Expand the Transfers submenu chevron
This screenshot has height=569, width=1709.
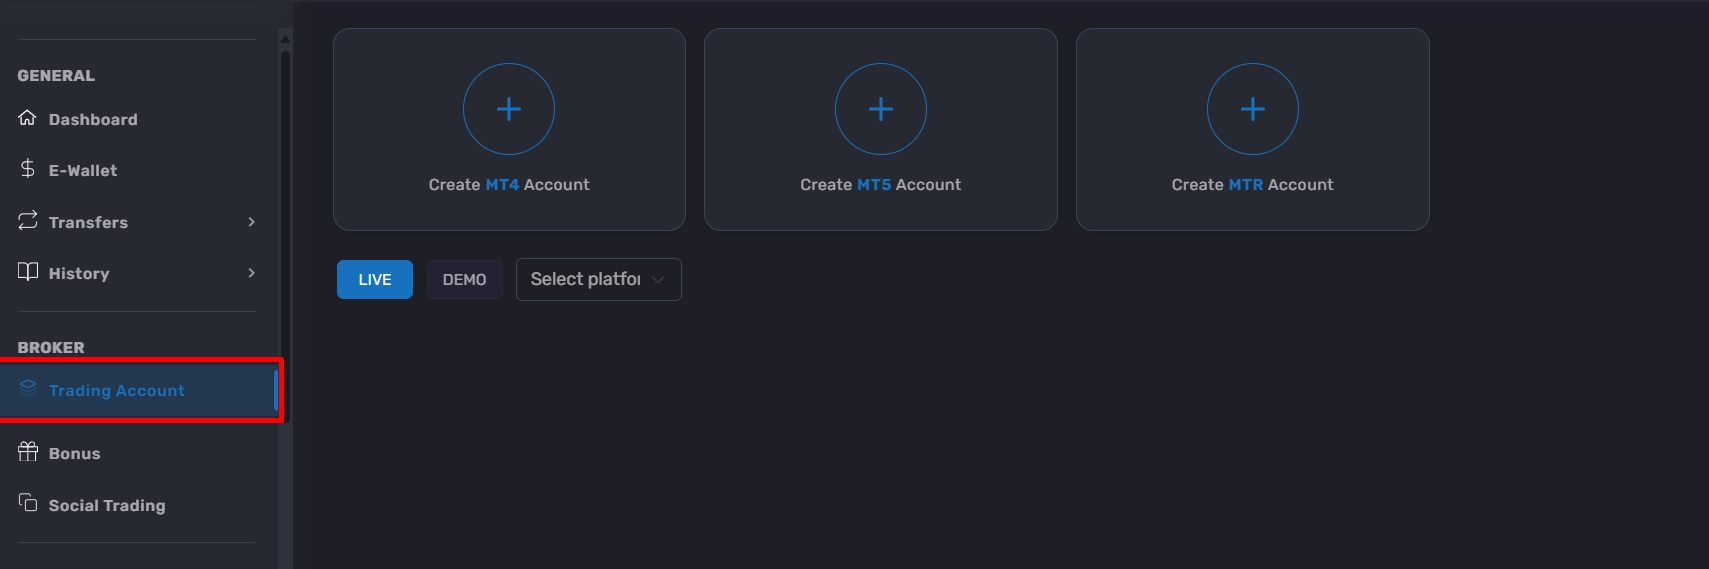coord(252,222)
